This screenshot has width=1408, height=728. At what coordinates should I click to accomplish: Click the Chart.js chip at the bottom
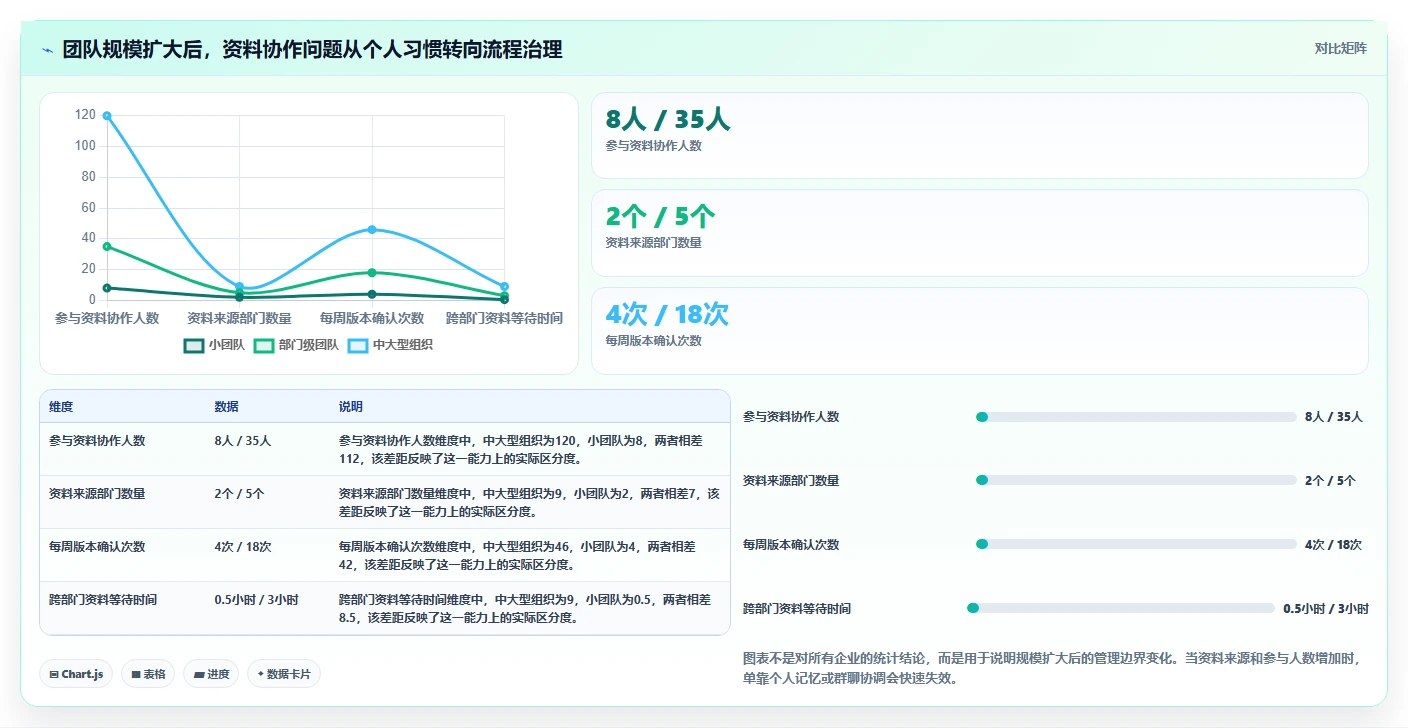[x=77, y=674]
